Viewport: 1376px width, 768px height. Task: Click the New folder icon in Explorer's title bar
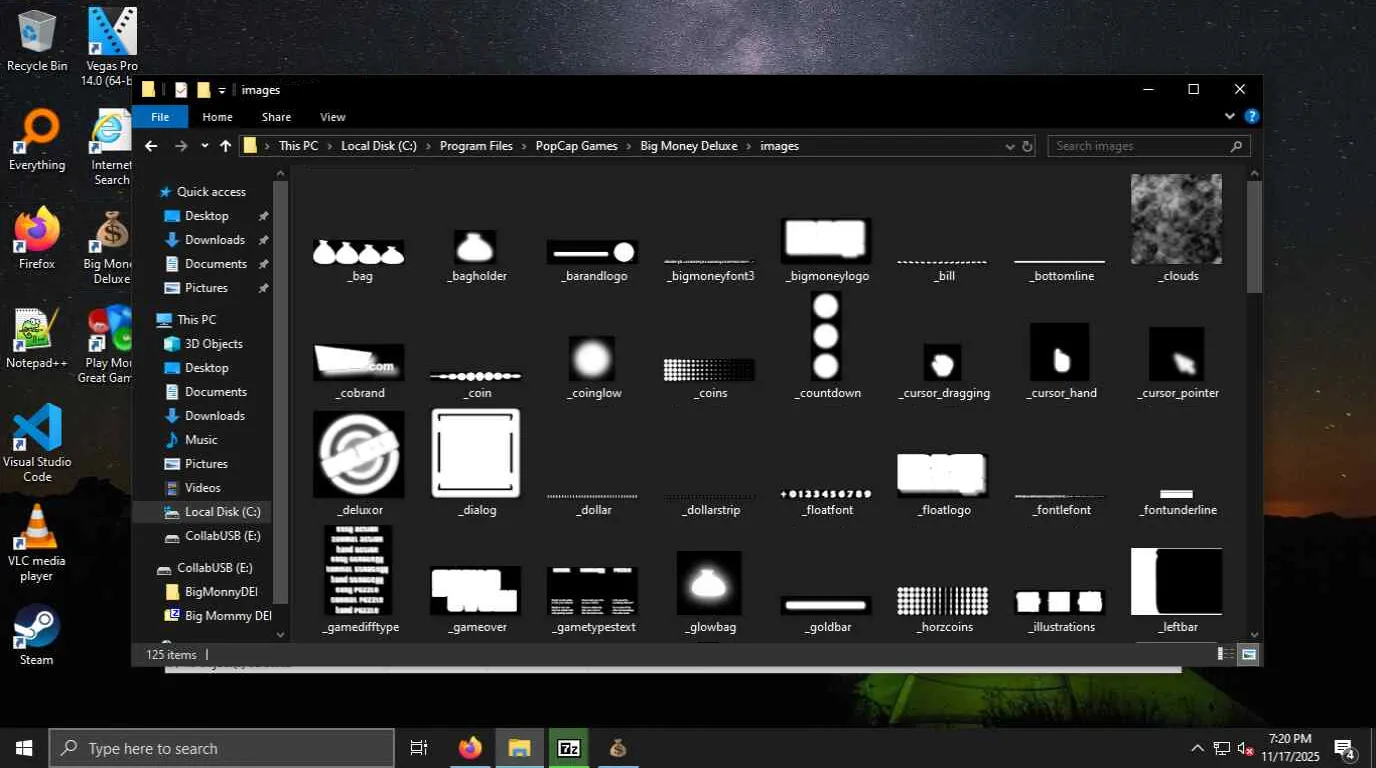coord(203,90)
